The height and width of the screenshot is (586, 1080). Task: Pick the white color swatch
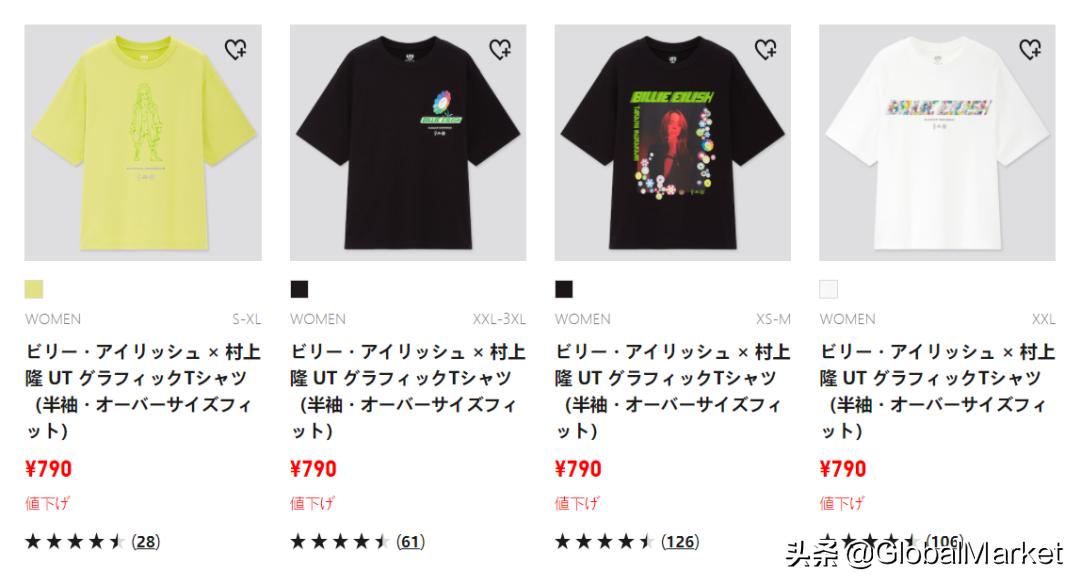(x=829, y=289)
